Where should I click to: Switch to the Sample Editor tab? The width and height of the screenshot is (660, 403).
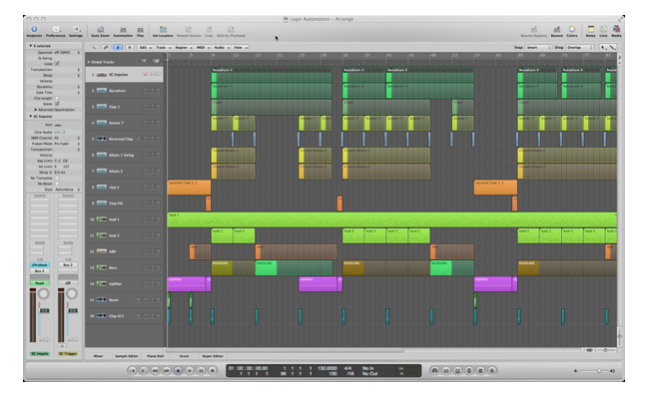(127, 356)
